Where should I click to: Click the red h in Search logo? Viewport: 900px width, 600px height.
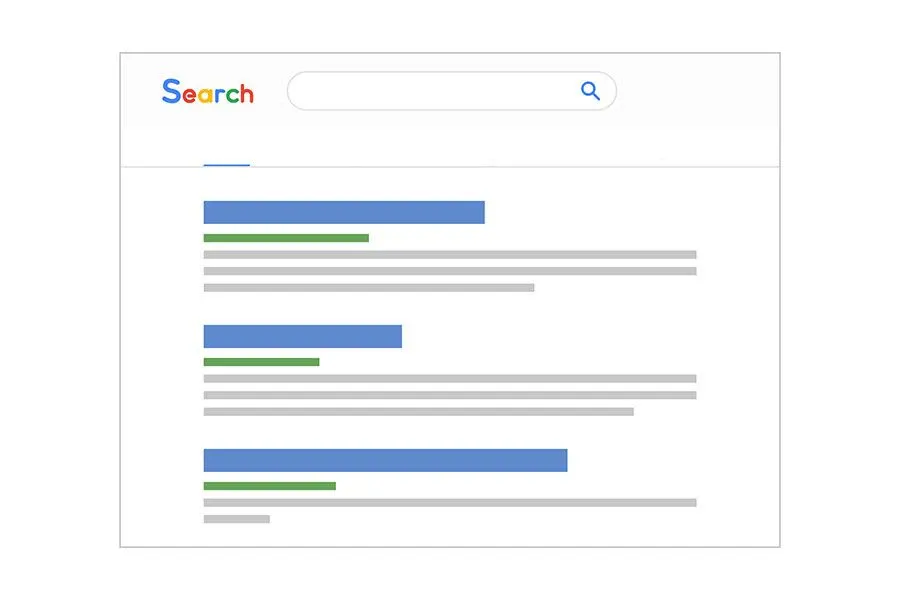click(x=247, y=92)
